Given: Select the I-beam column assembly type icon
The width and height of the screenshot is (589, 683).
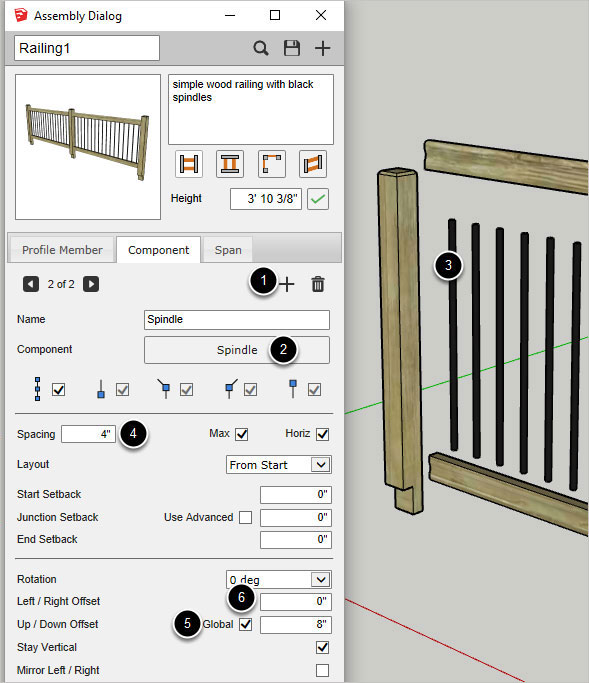Looking at the screenshot, I should pyautogui.click(x=230, y=164).
